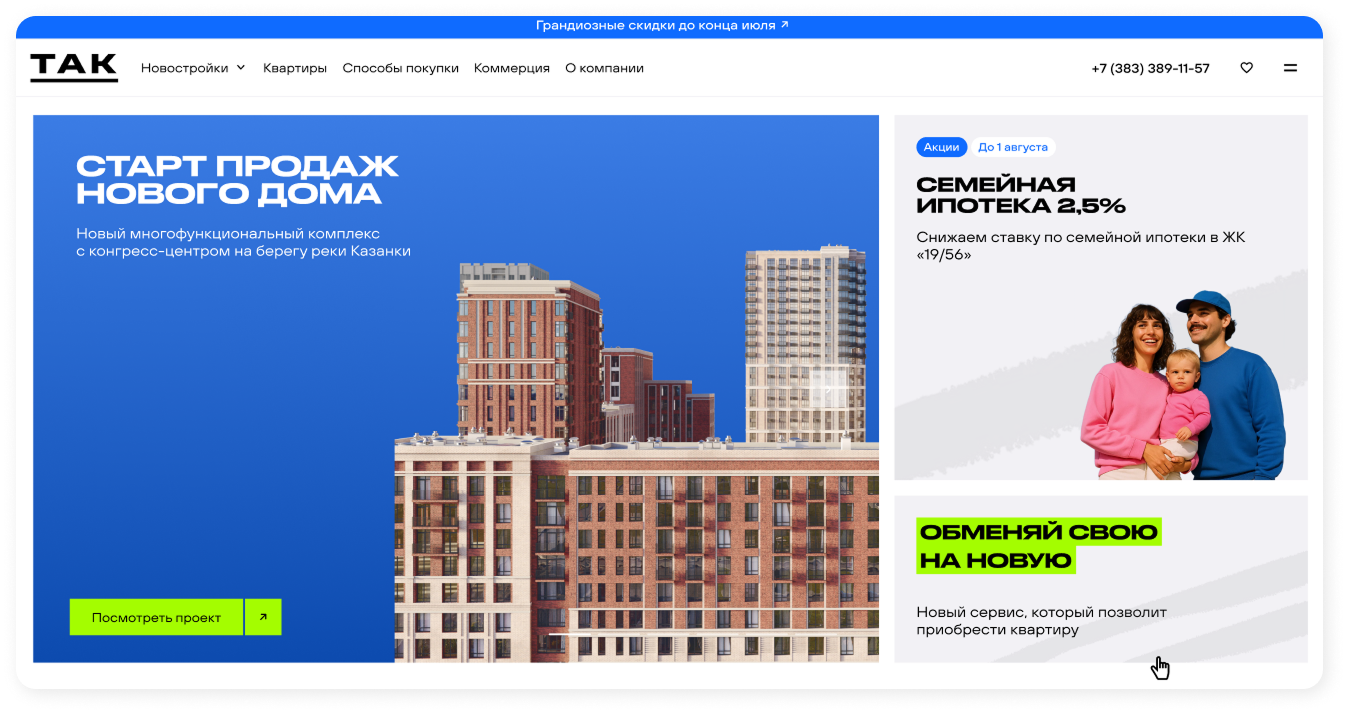Open the Семейная ипотека 2,5% heading
1347x713 pixels.
pyautogui.click(x=1020, y=195)
